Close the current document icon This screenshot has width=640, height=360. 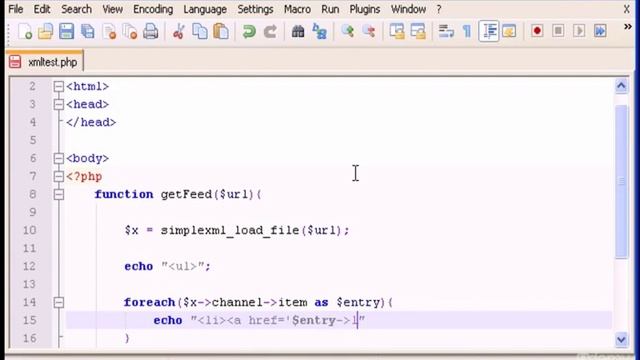(109, 31)
